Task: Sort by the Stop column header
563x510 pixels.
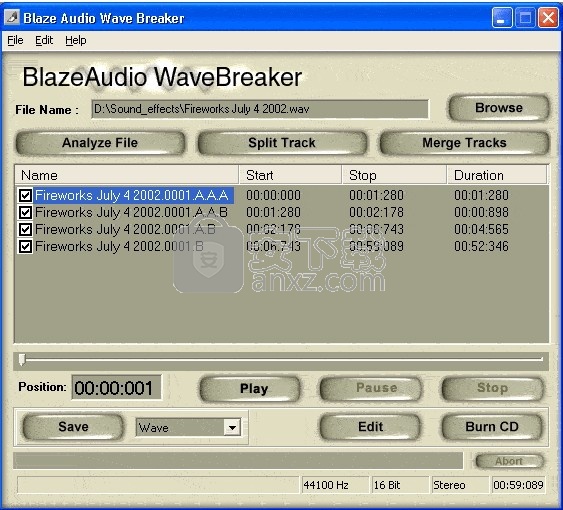Action: point(394,175)
